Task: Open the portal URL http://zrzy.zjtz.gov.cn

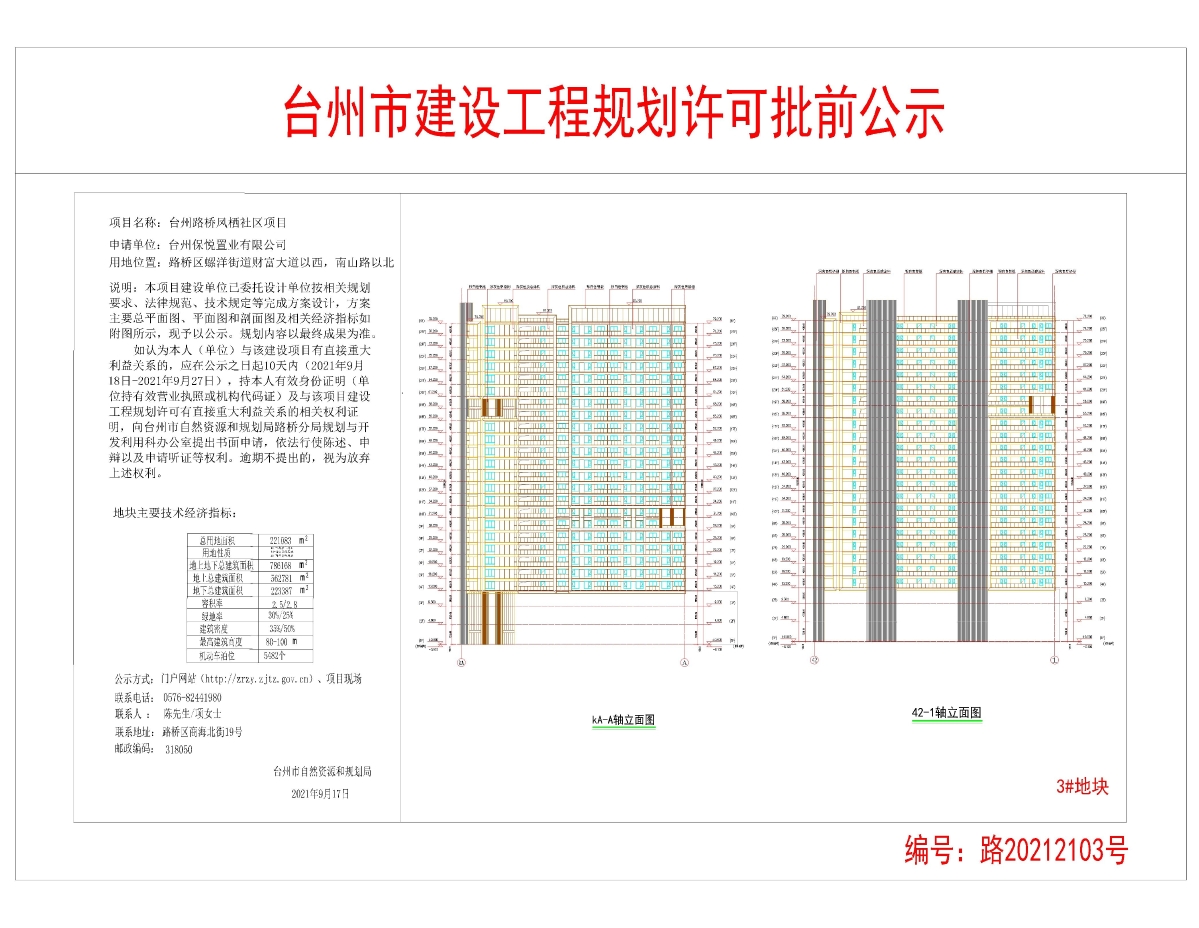Action: pos(258,679)
